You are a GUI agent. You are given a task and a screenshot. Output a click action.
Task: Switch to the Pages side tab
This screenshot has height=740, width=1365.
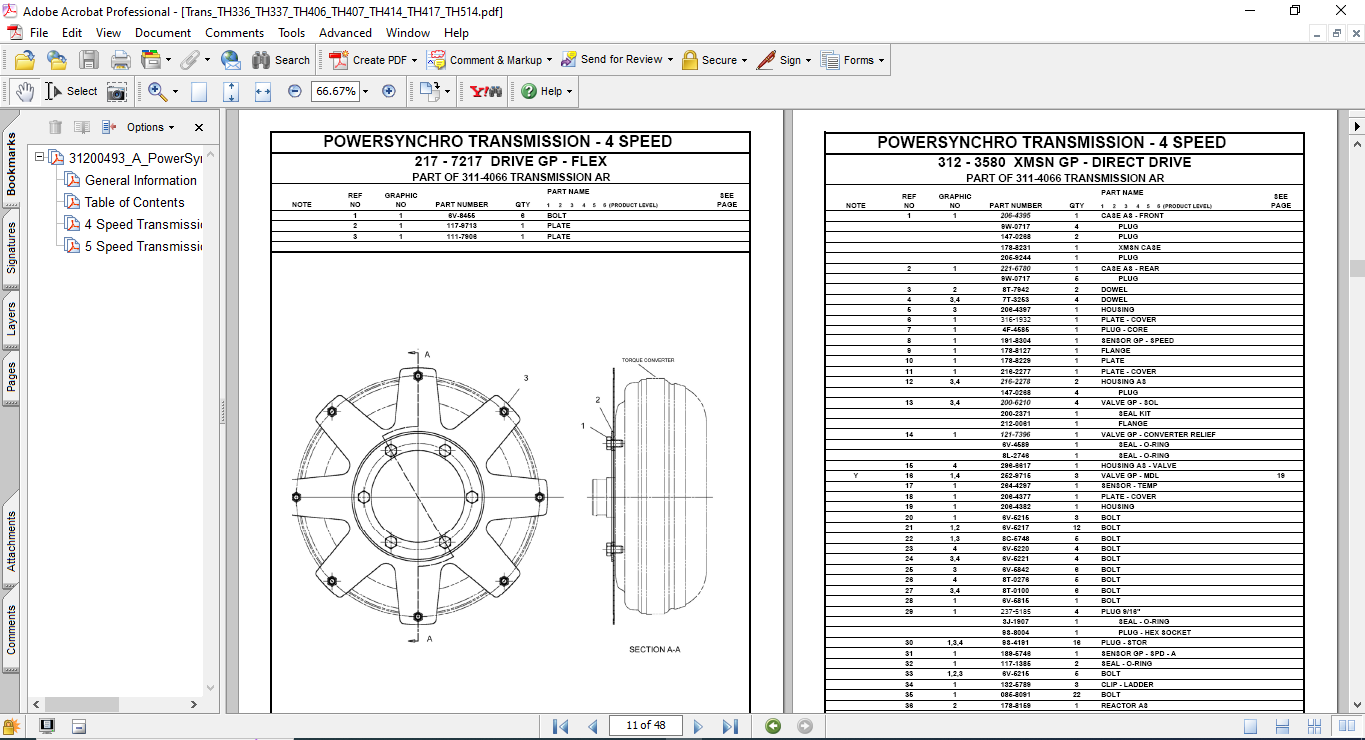[12, 377]
